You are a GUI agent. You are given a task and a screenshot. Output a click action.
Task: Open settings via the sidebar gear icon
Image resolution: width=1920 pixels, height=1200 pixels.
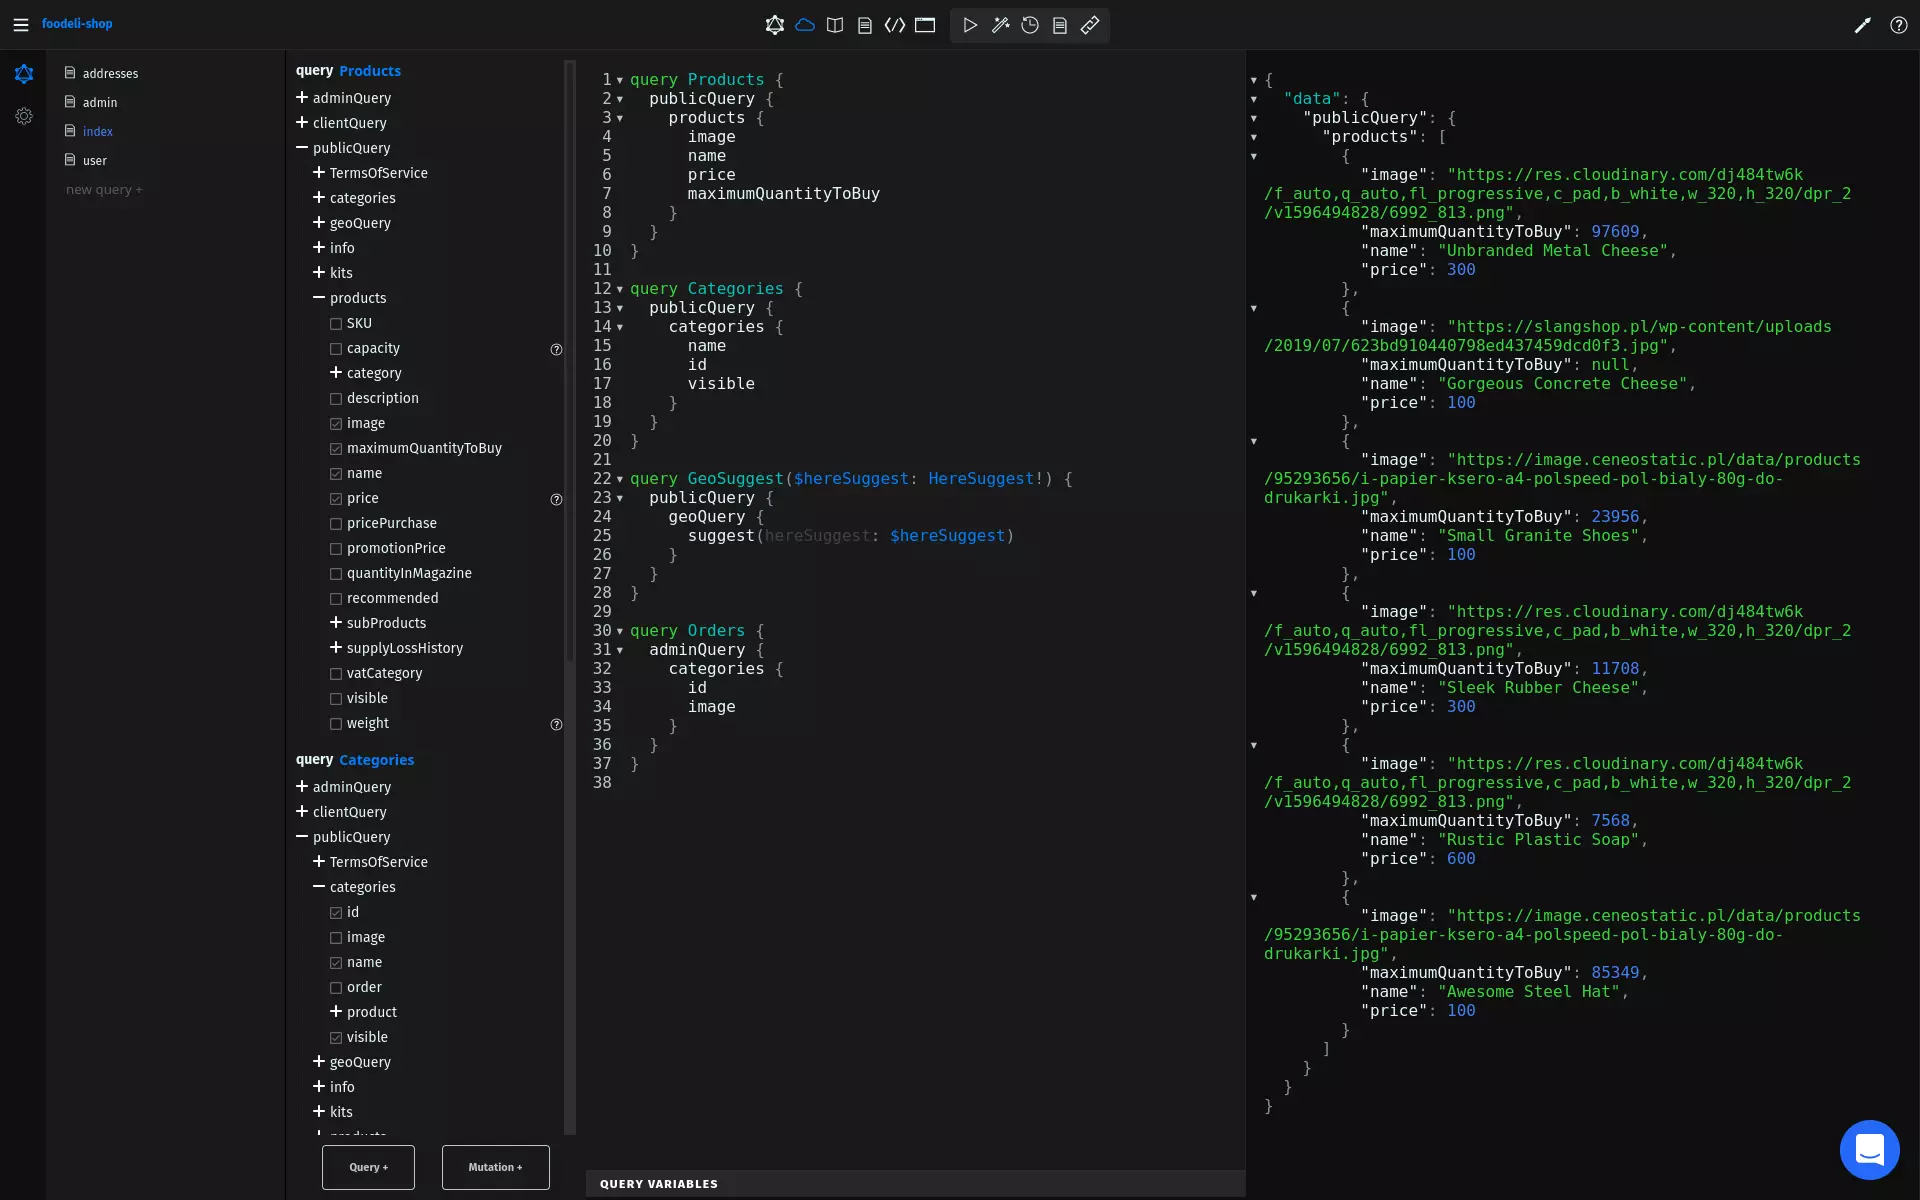click(24, 116)
